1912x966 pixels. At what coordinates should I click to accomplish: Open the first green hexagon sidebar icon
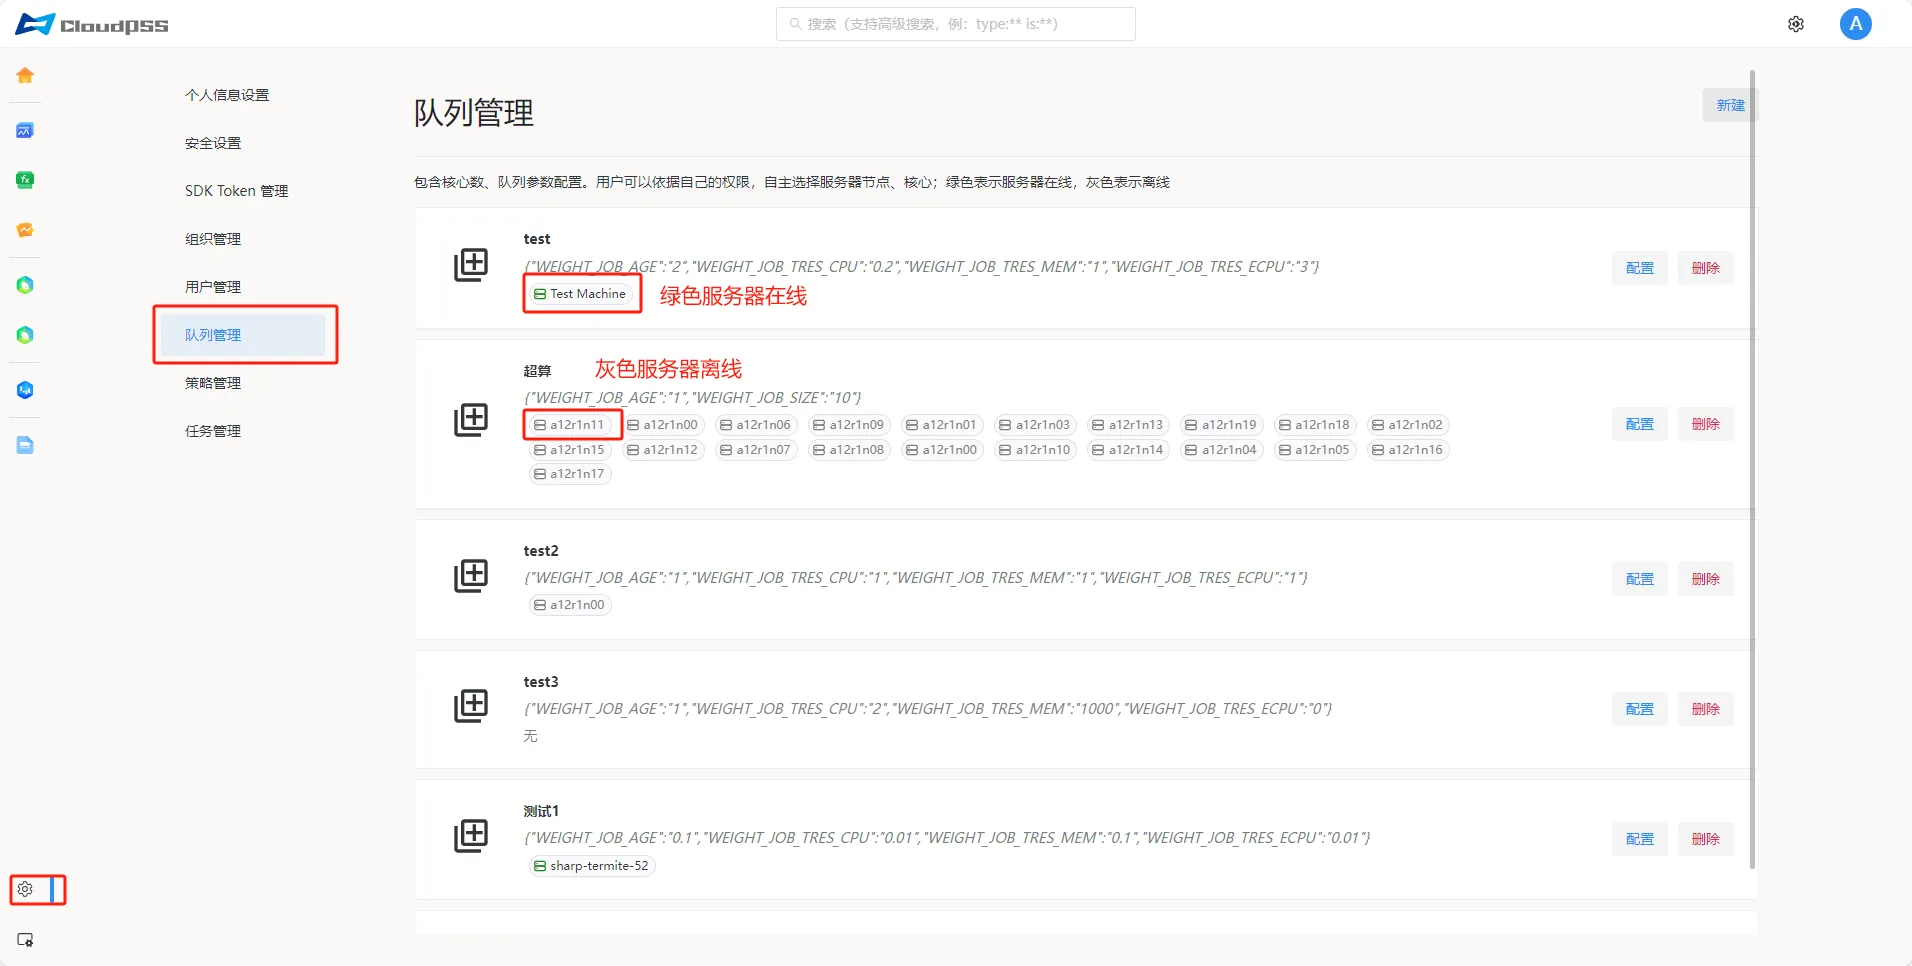25,285
